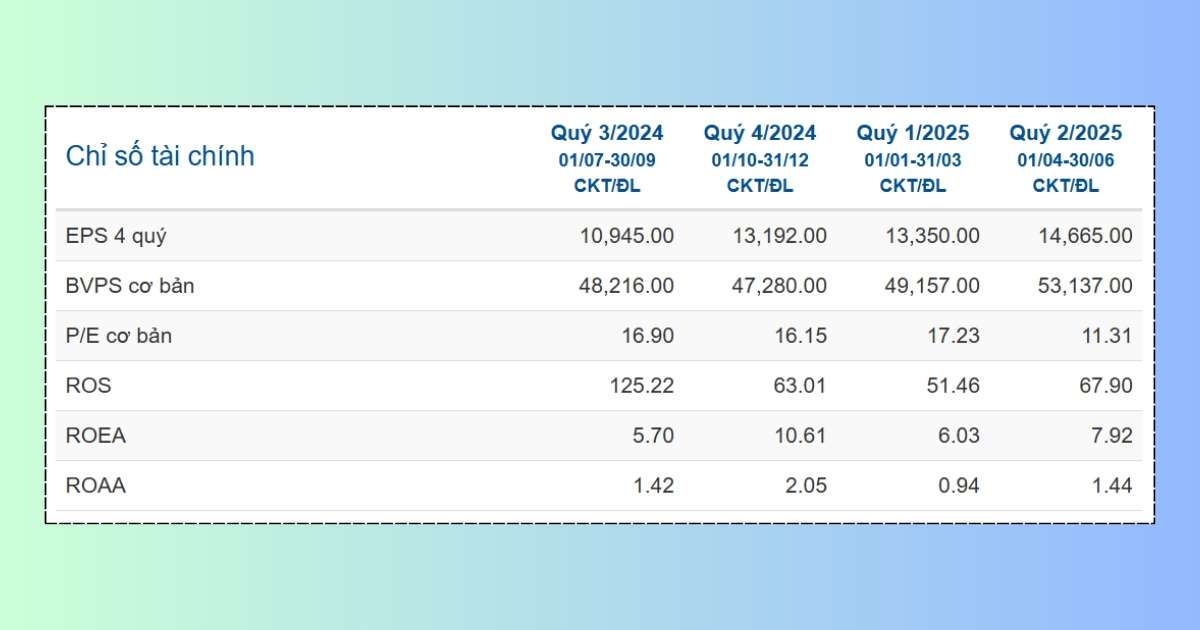Screen dimensions: 1200x630
Task: Click the EPS value 14,665.00
Action: click(x=1085, y=237)
